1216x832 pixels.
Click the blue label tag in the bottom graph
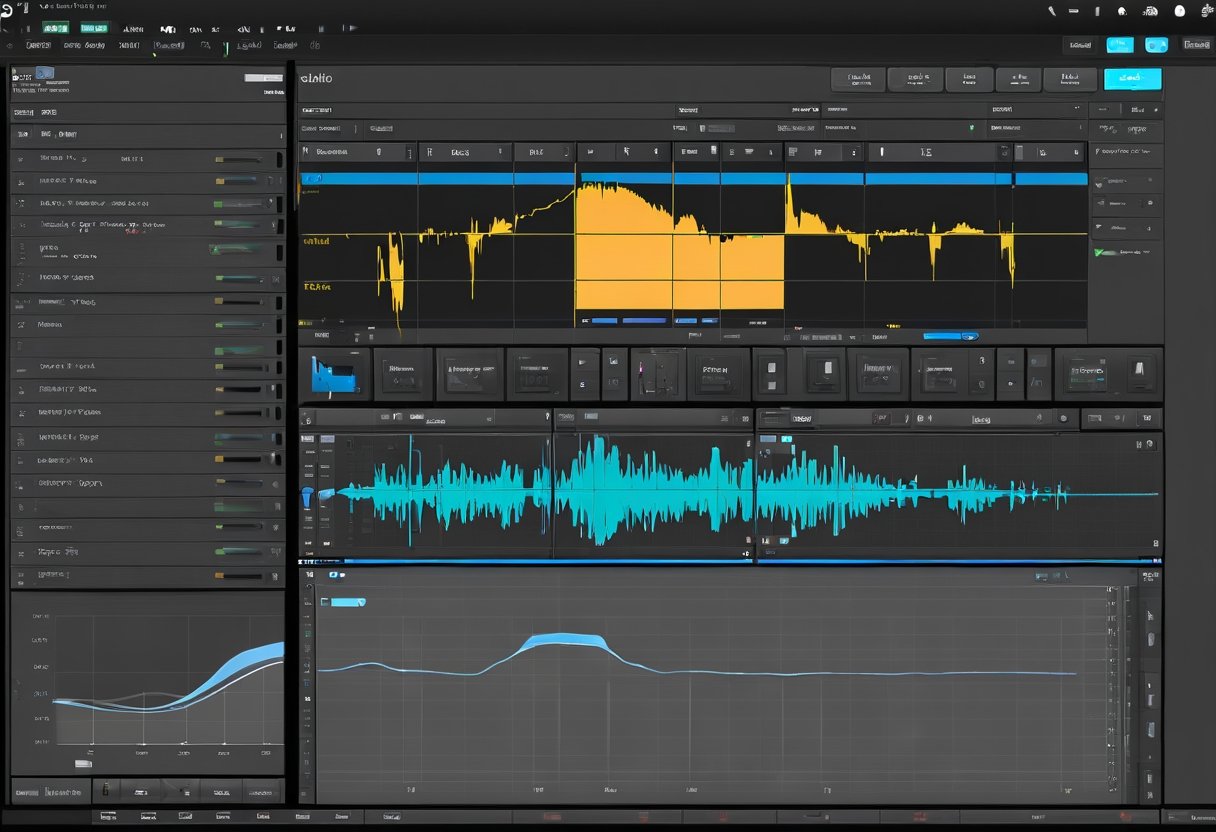point(348,602)
